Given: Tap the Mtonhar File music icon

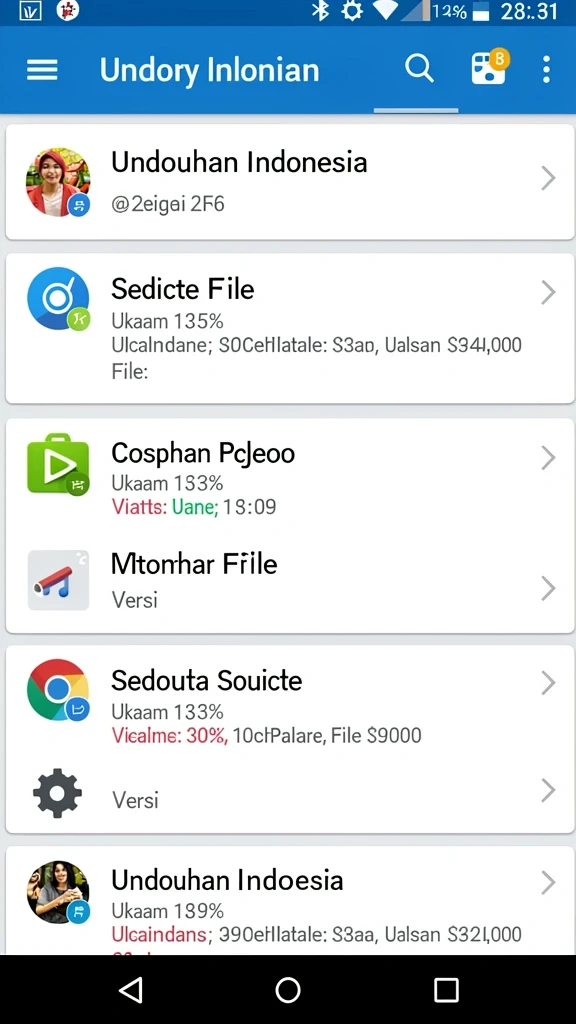Looking at the screenshot, I should tap(58, 580).
